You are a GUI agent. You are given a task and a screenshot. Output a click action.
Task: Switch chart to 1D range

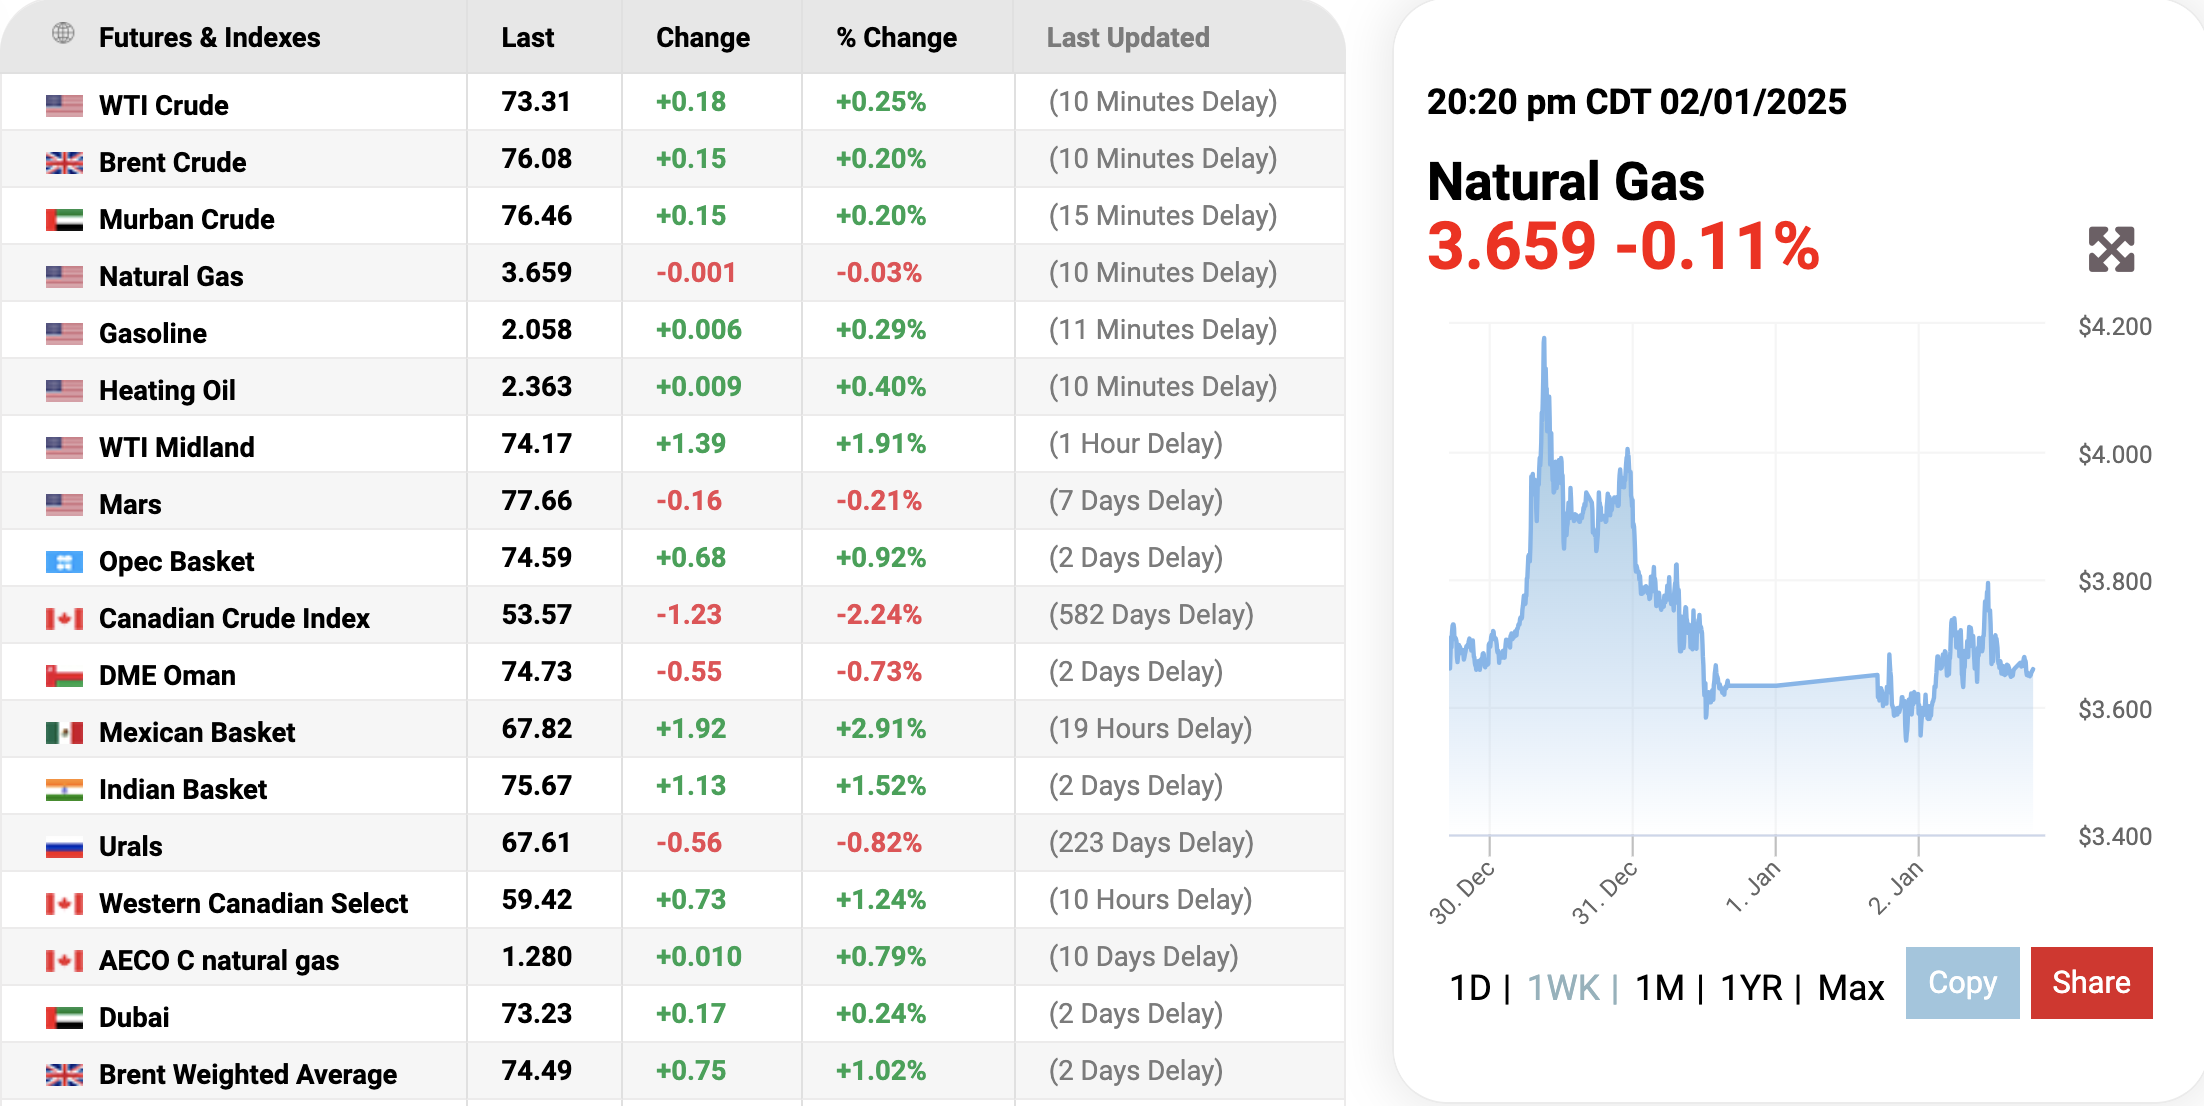click(1470, 988)
